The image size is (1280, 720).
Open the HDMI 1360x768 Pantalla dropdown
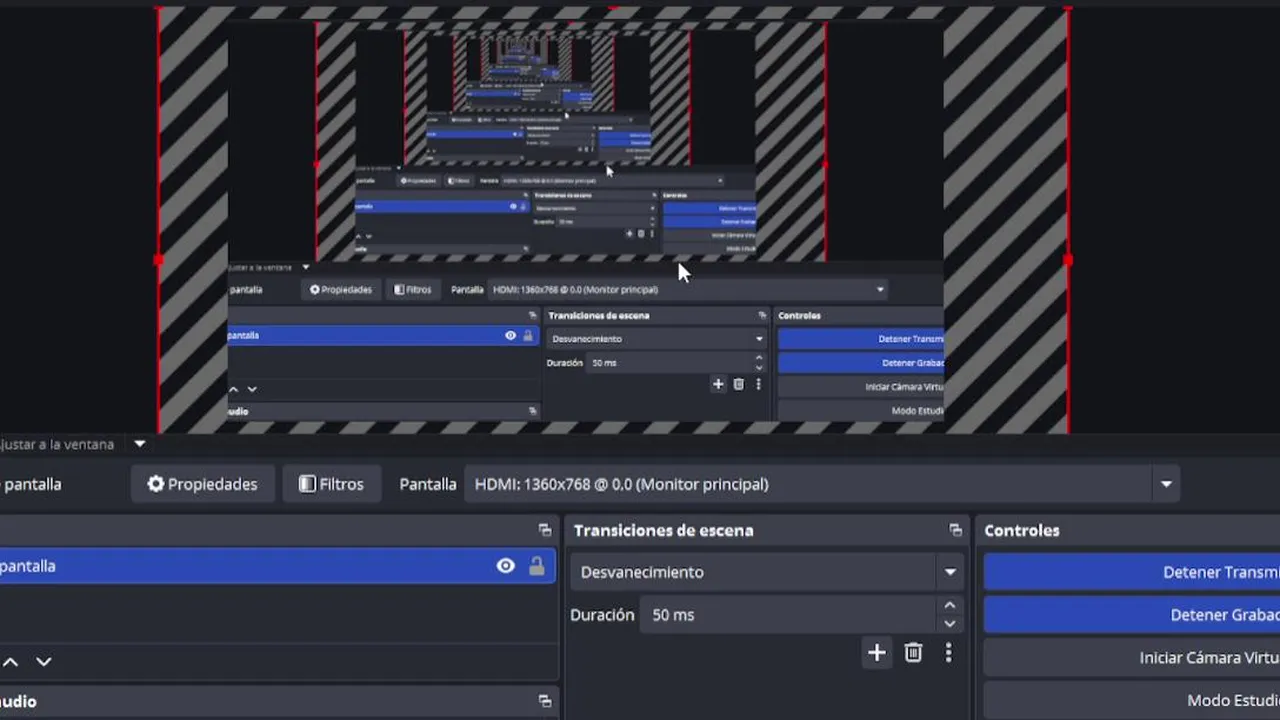(x=821, y=484)
